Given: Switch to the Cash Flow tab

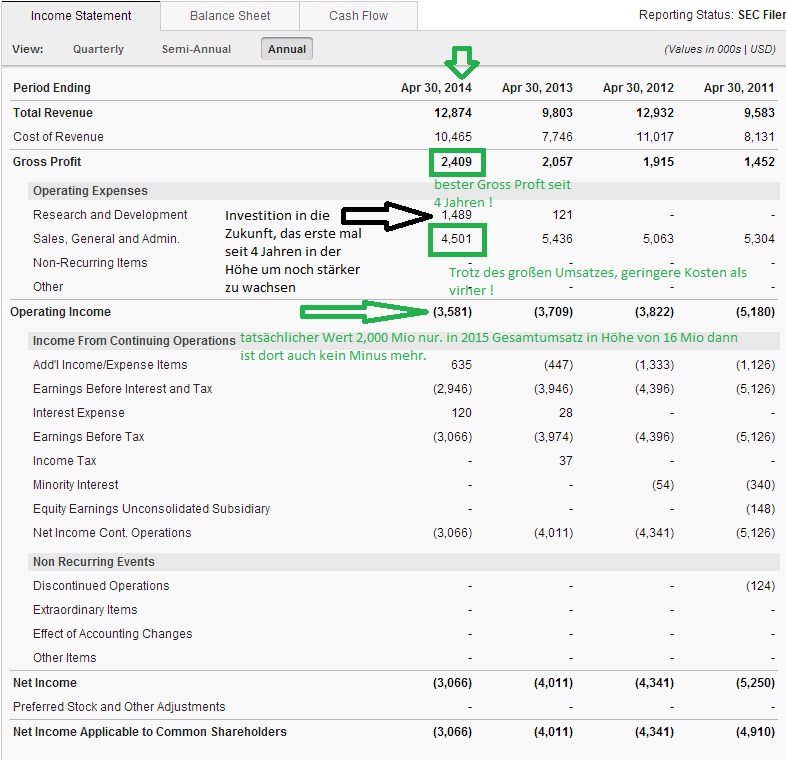Looking at the screenshot, I should (358, 16).
